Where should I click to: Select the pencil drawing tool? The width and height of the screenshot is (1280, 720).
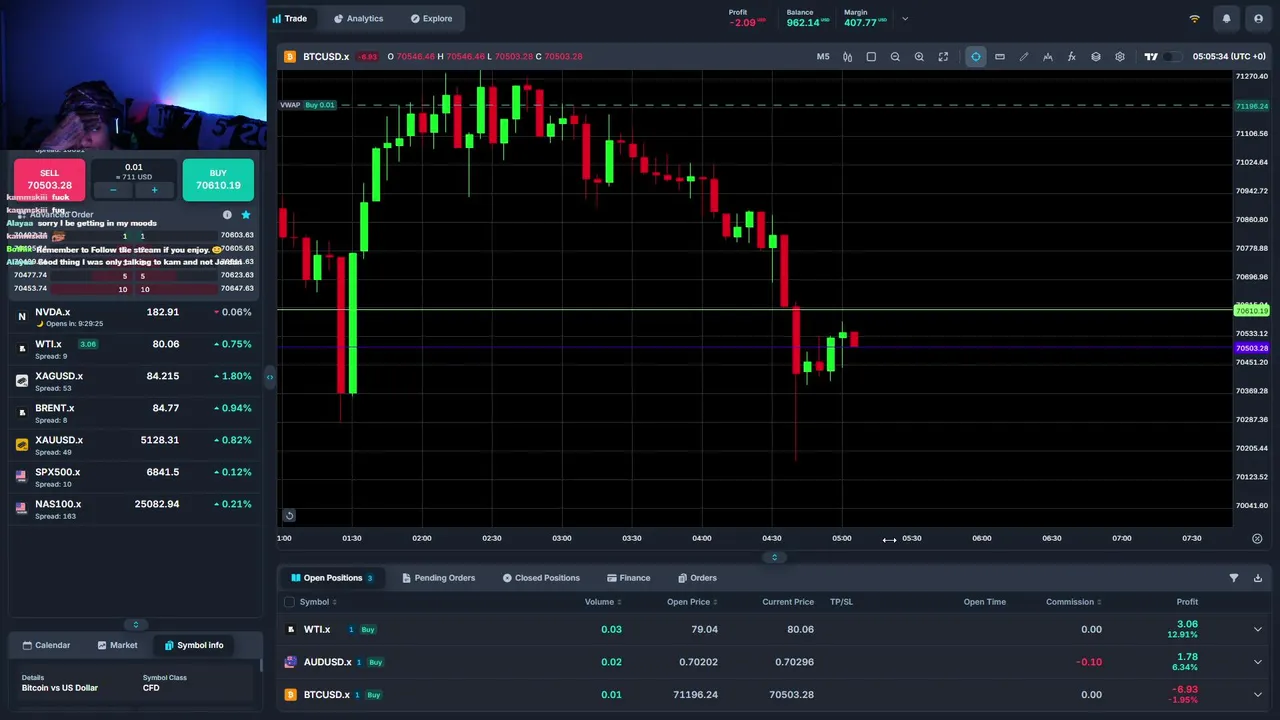click(1024, 57)
